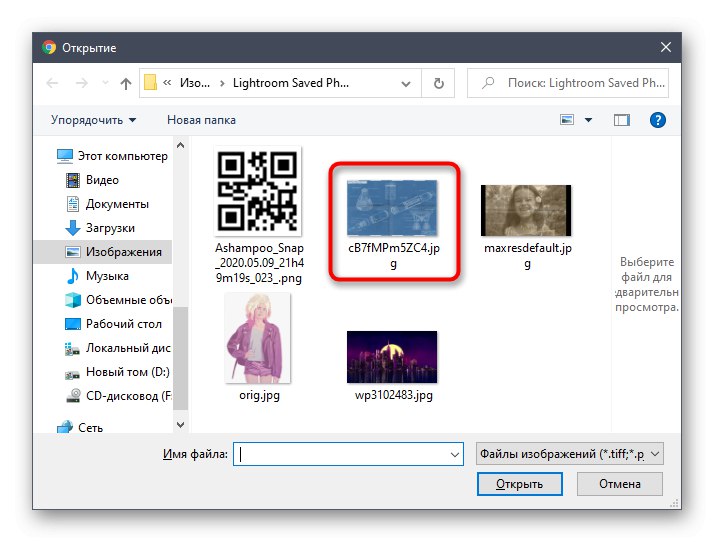The width and height of the screenshot is (714, 542).
Task: Click the Forward navigation arrow
Action: pyautogui.click(x=82, y=83)
